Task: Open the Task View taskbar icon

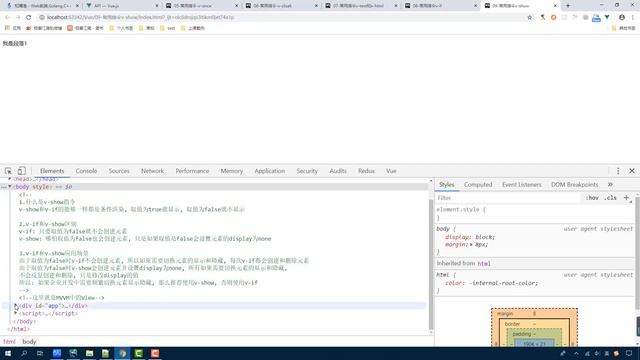Action: (x=40, y=353)
